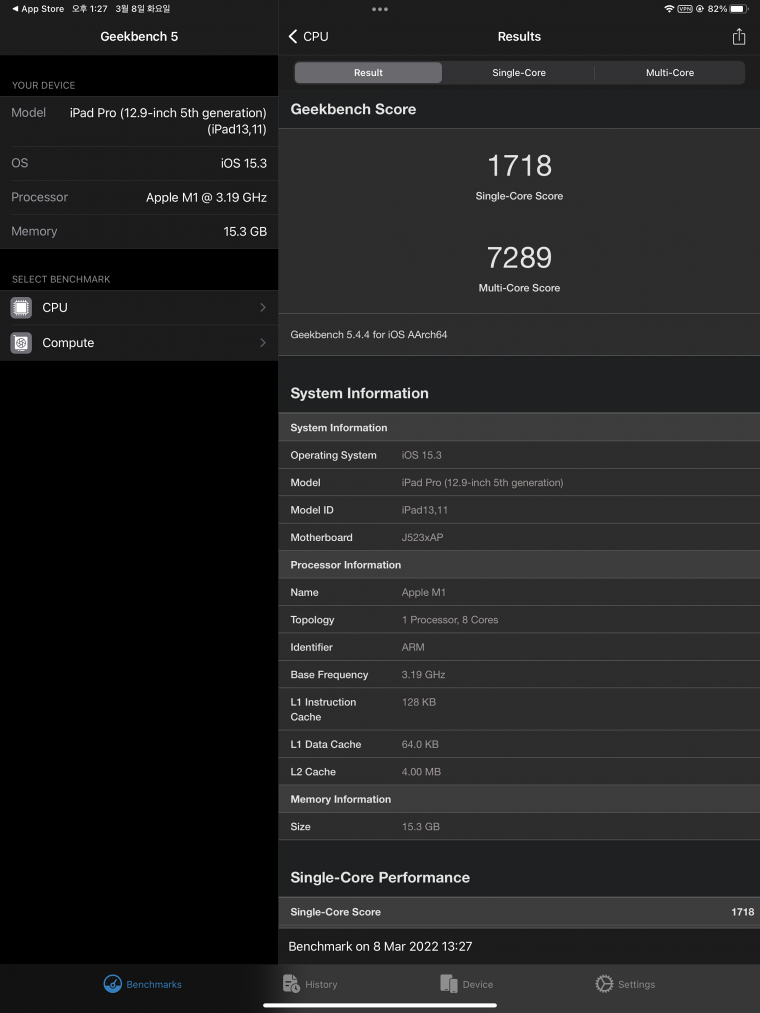760x1013 pixels.
Task: Tap the VPN status indicator
Action: [685, 9]
